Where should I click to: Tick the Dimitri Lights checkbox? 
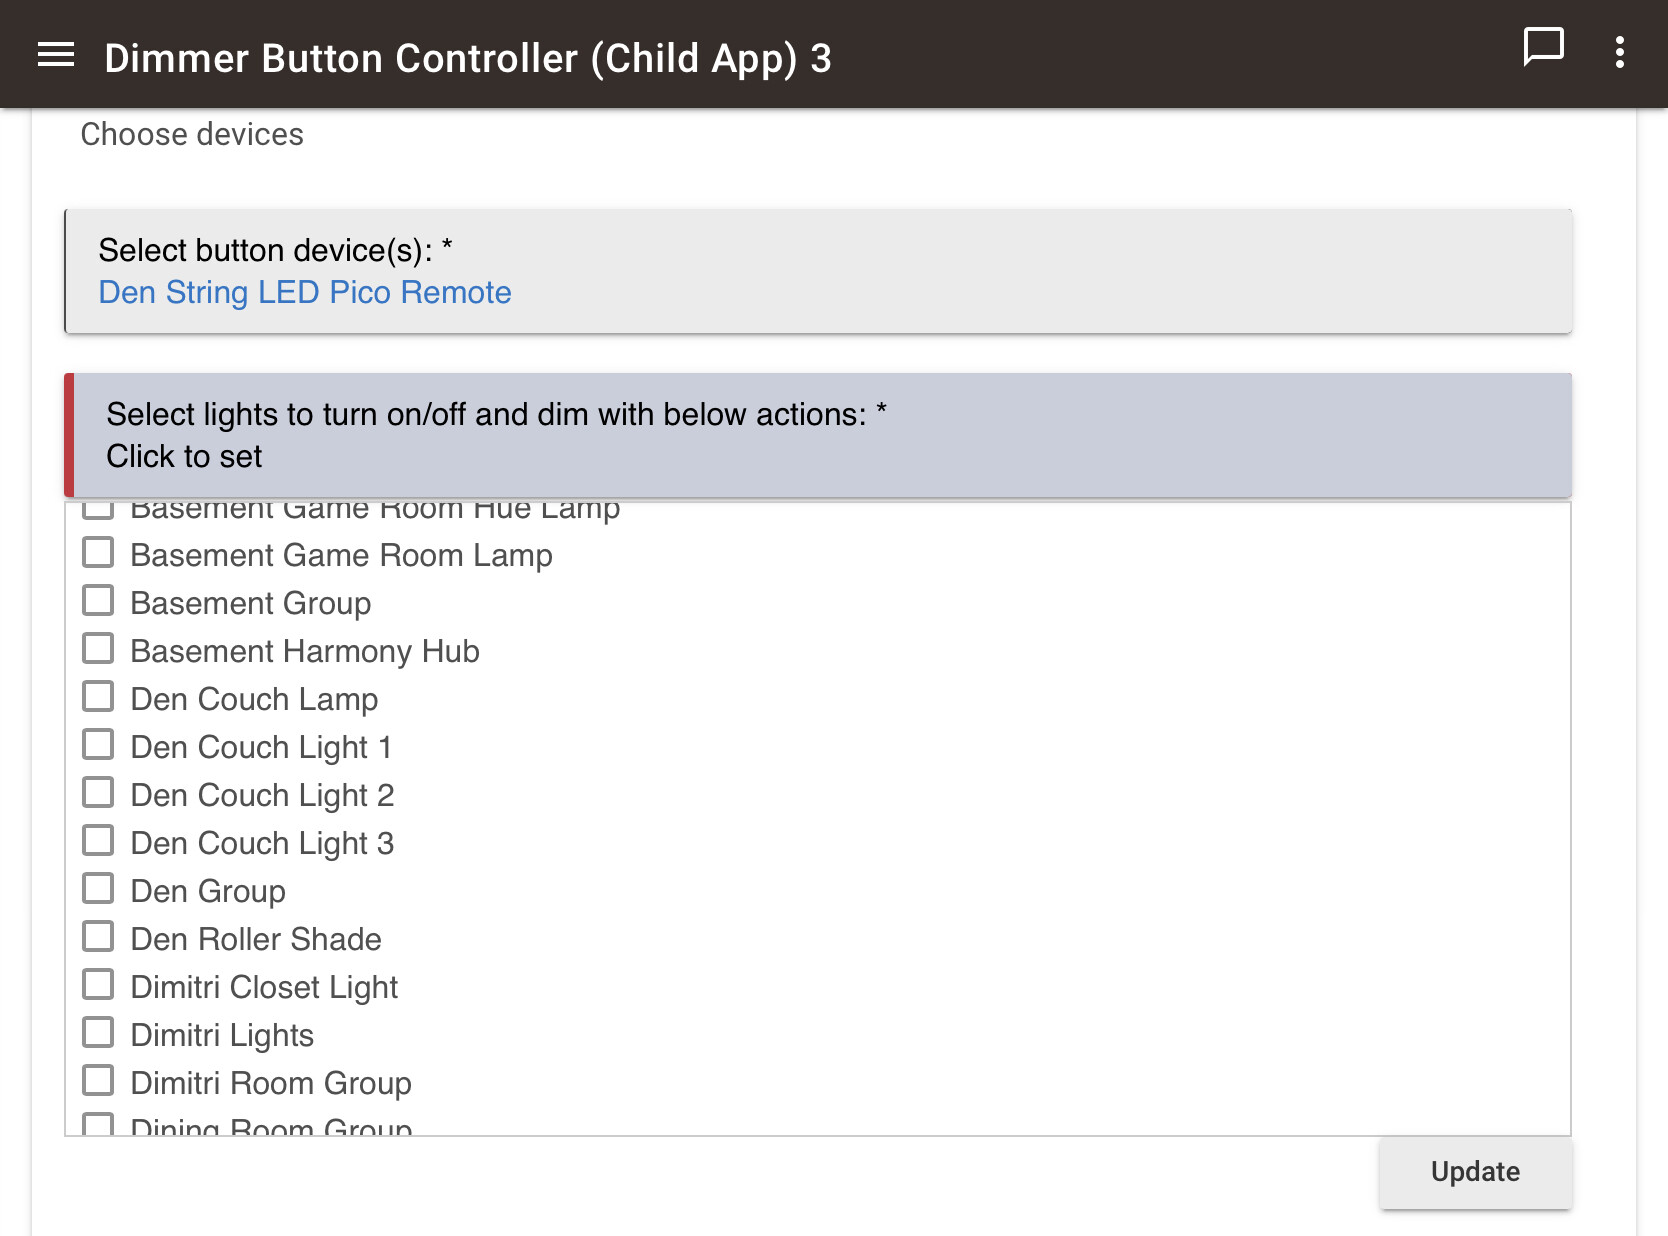(98, 1033)
